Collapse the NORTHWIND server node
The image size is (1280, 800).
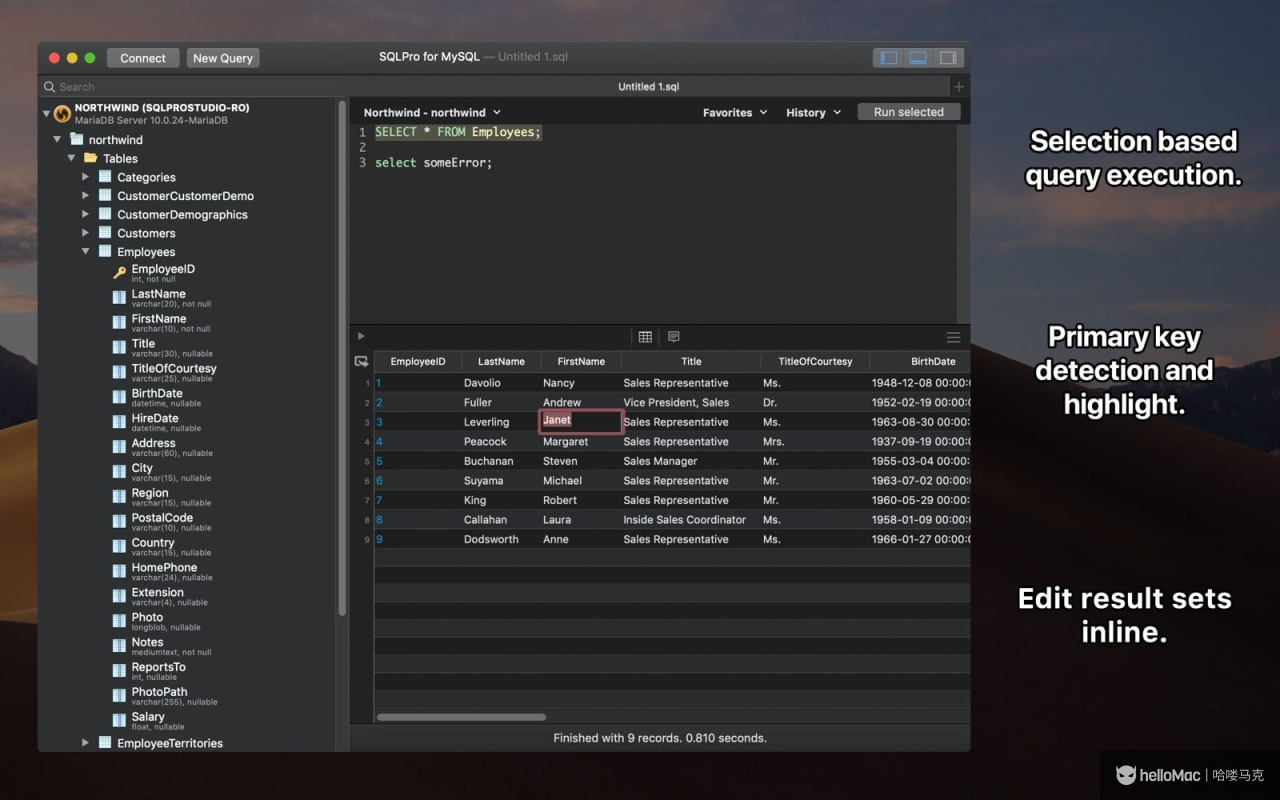[46, 114]
